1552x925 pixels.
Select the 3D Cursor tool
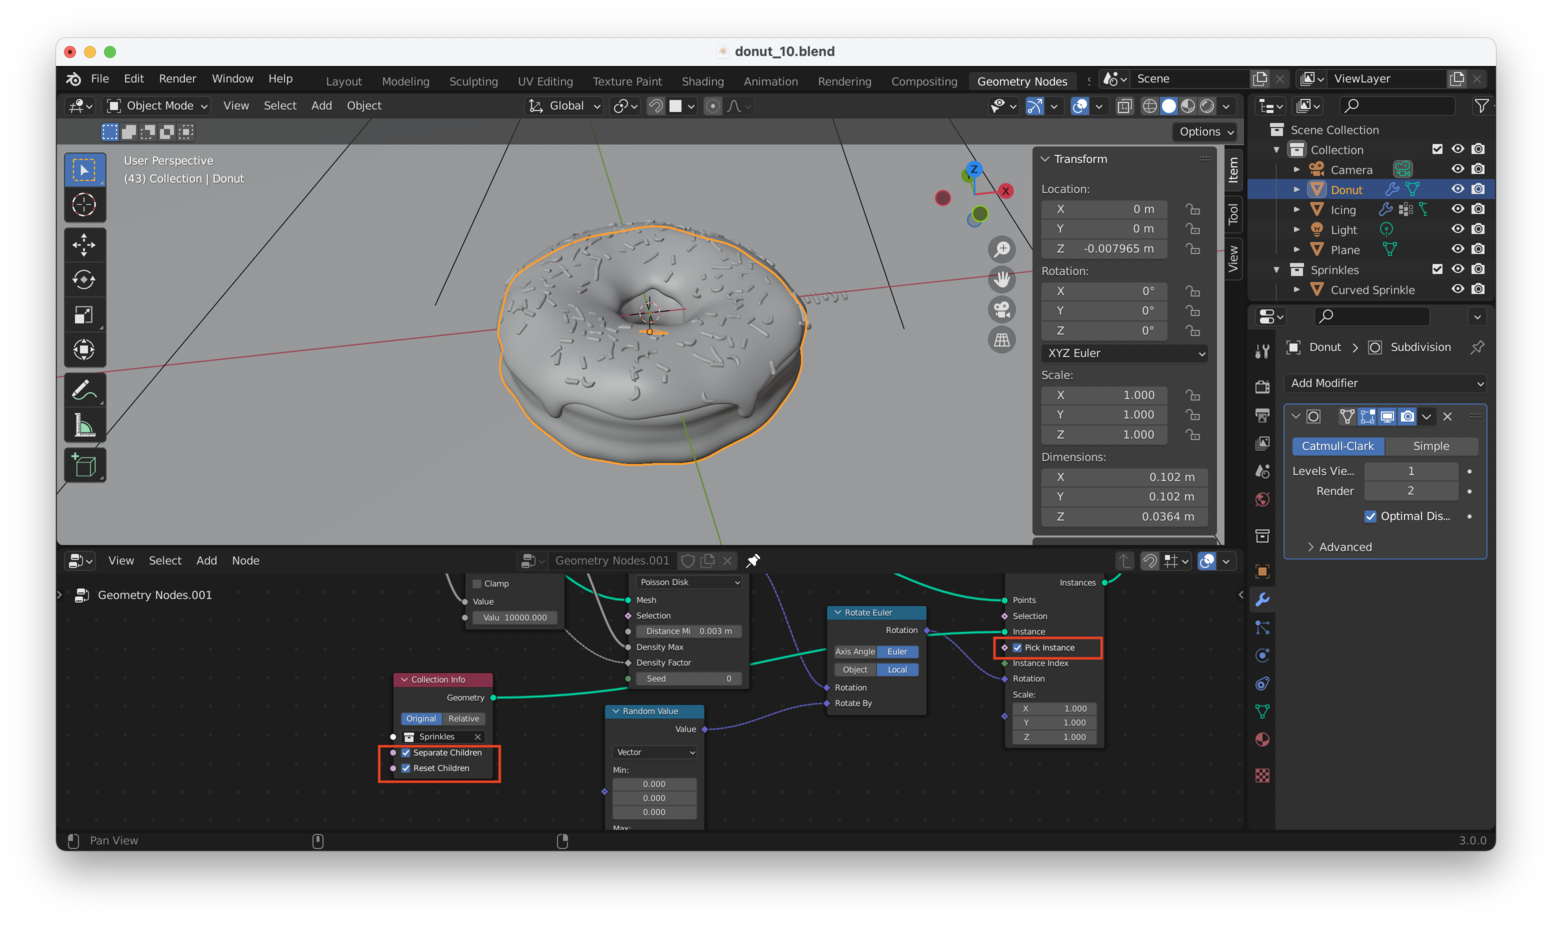pos(84,205)
